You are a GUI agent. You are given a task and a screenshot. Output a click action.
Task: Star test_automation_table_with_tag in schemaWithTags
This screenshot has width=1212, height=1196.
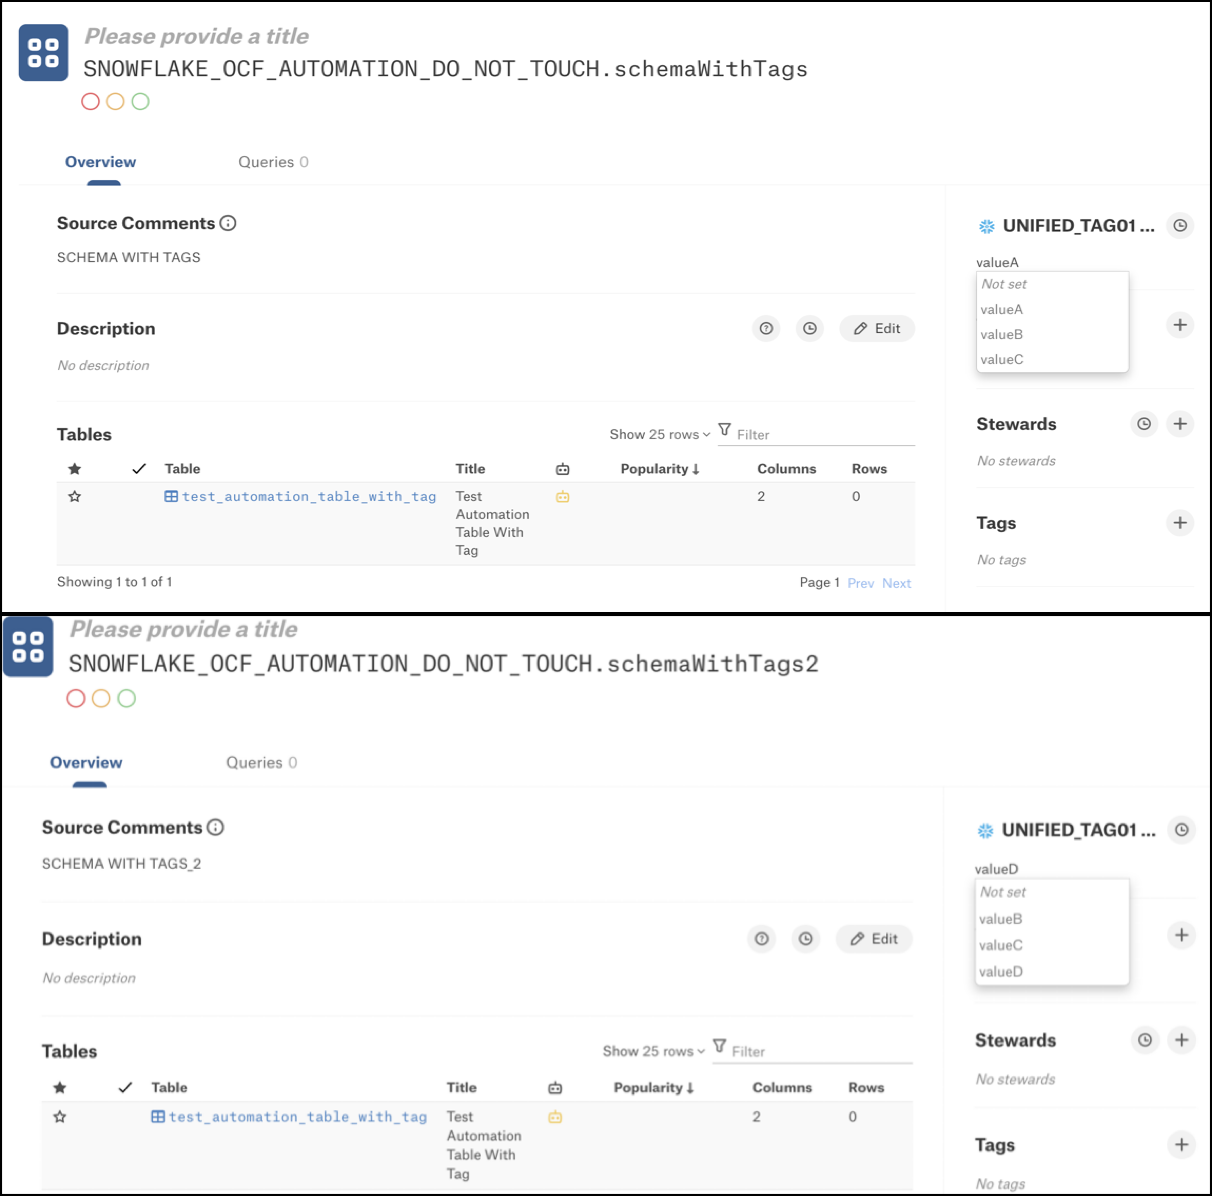pos(74,496)
